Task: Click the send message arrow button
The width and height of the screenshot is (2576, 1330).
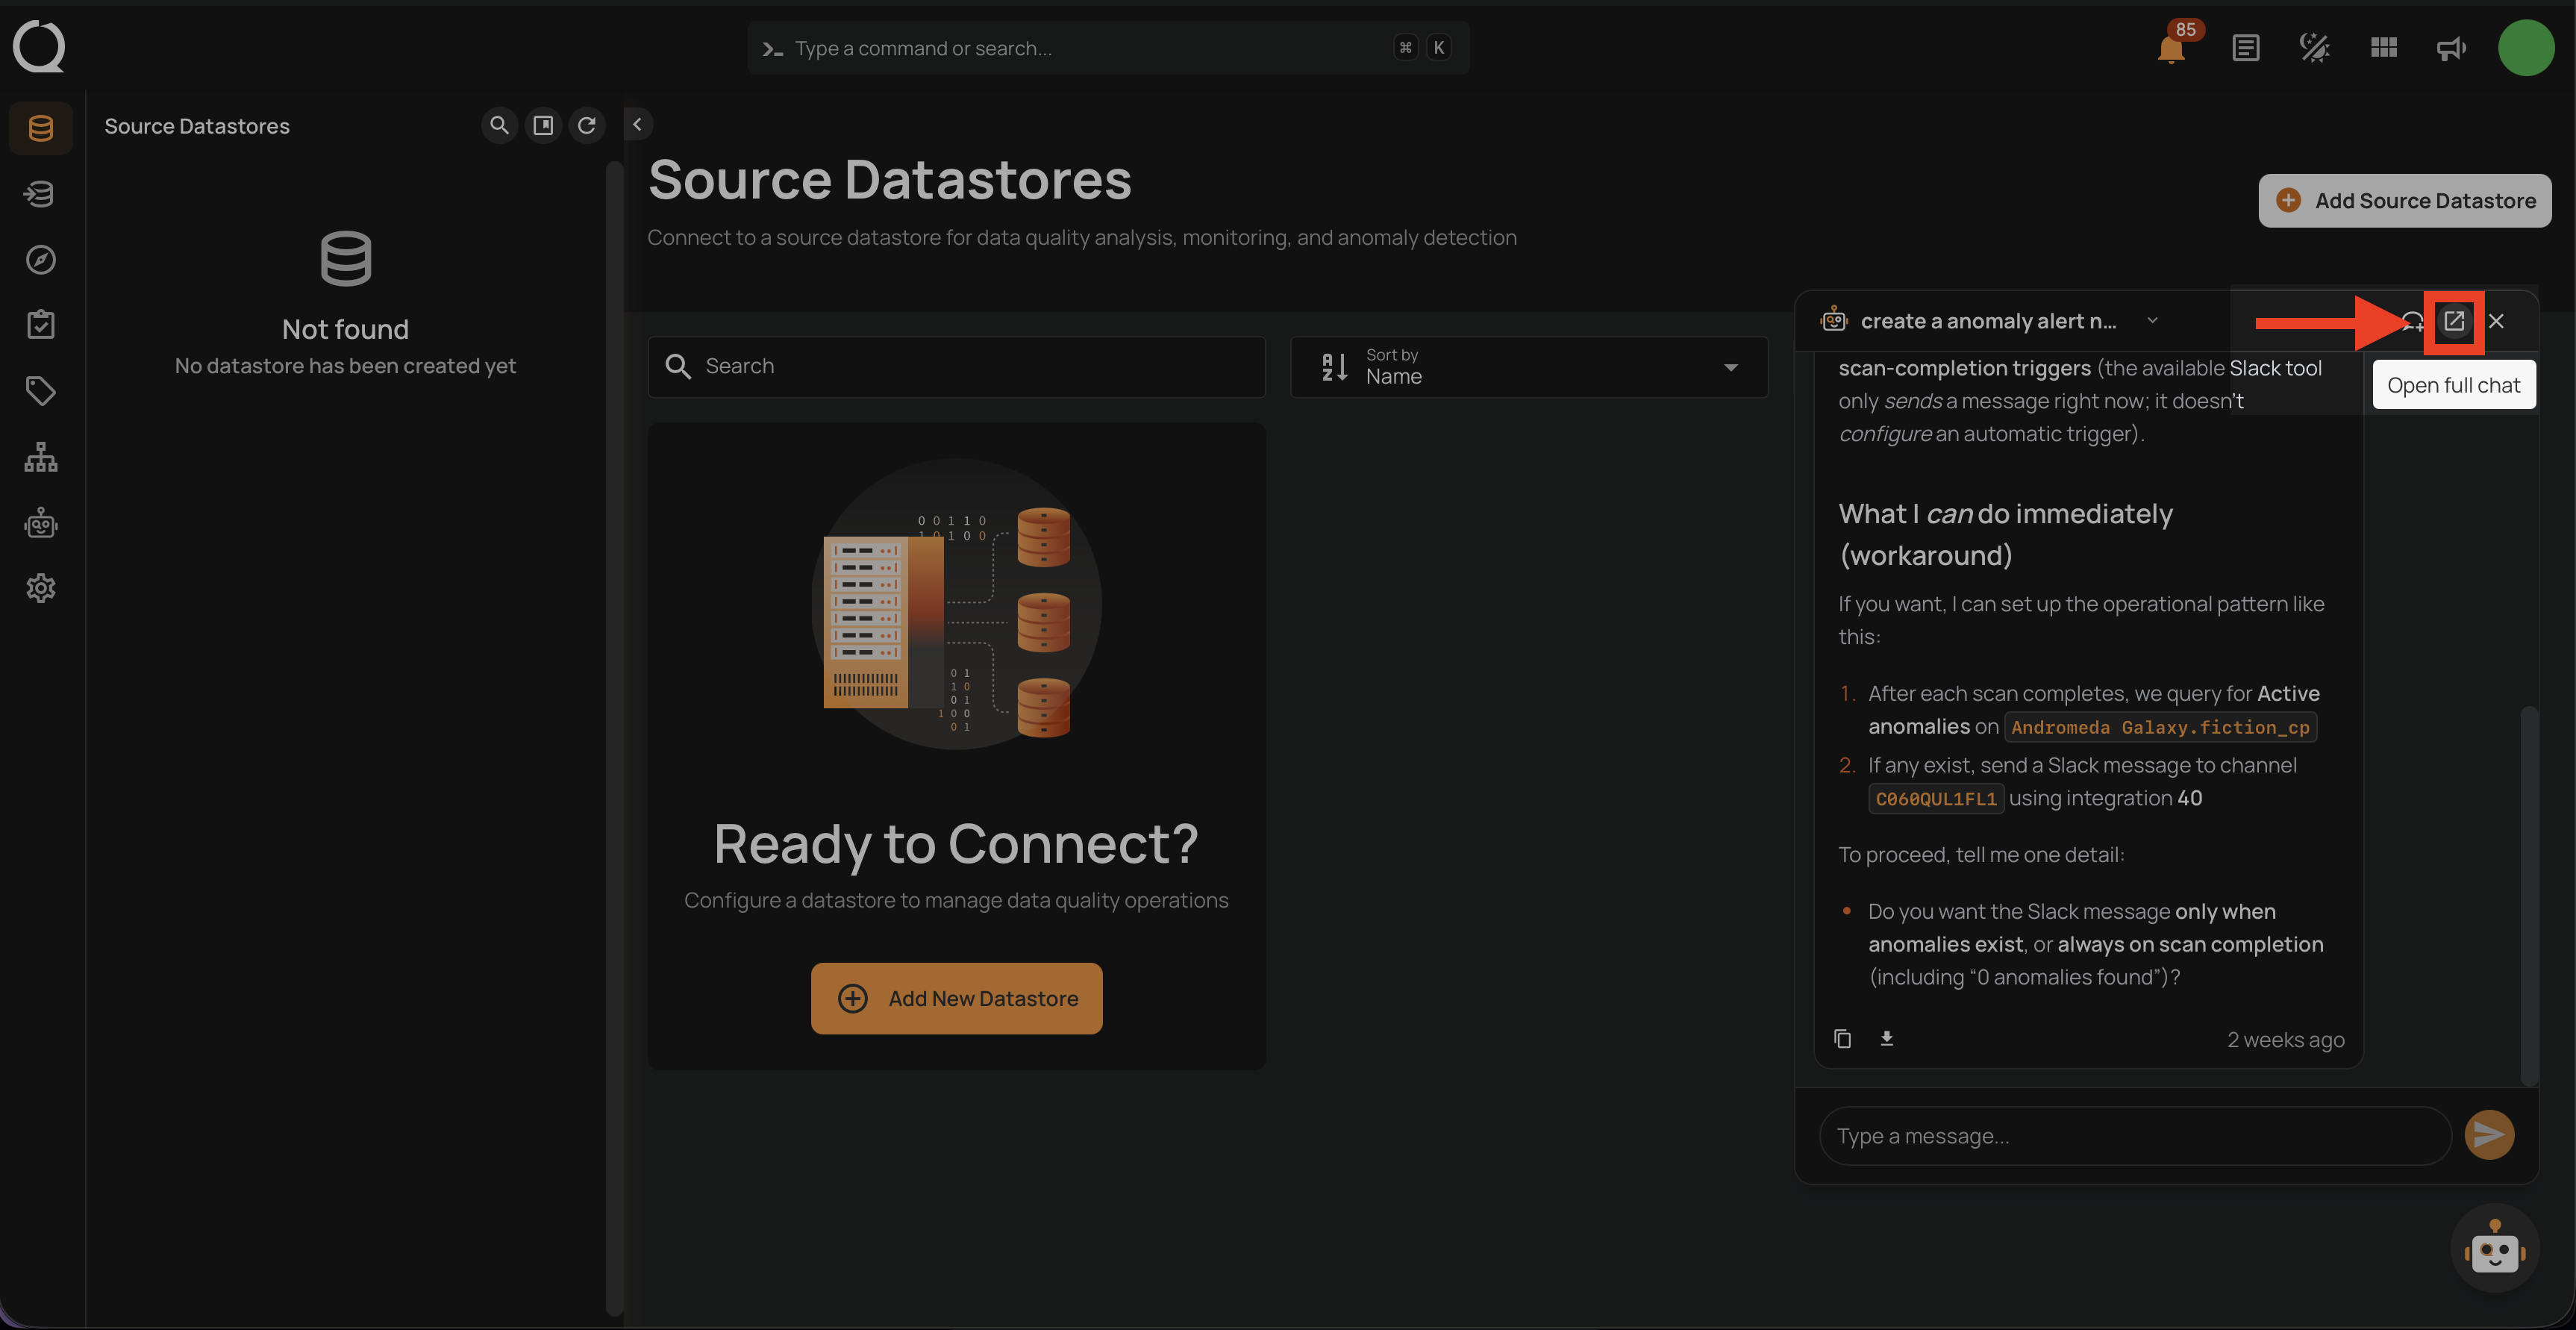Action: point(2489,1135)
